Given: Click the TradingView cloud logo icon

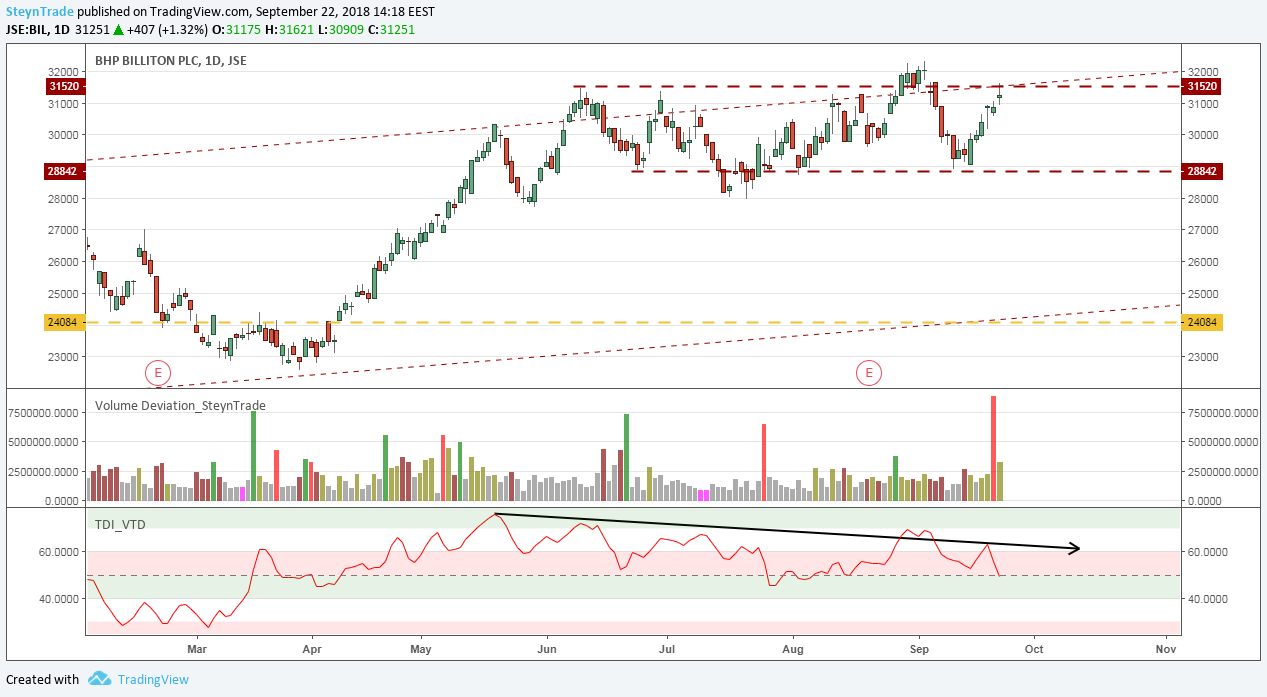Looking at the screenshot, I should click(x=99, y=679).
